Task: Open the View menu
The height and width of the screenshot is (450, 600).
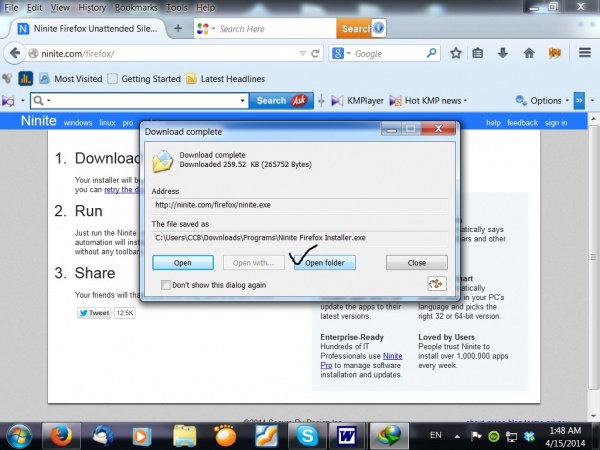Action: (x=60, y=7)
